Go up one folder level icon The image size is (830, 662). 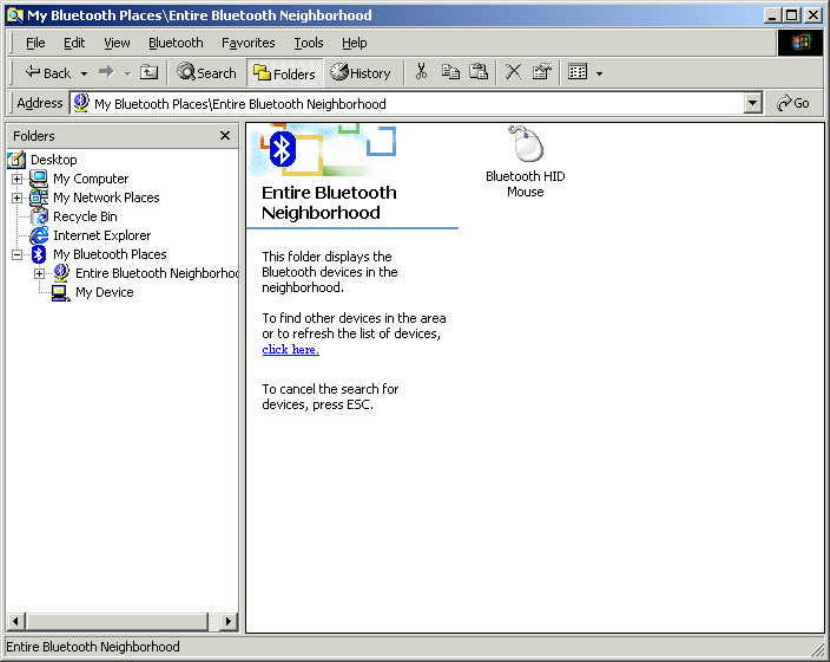pyautogui.click(x=149, y=72)
